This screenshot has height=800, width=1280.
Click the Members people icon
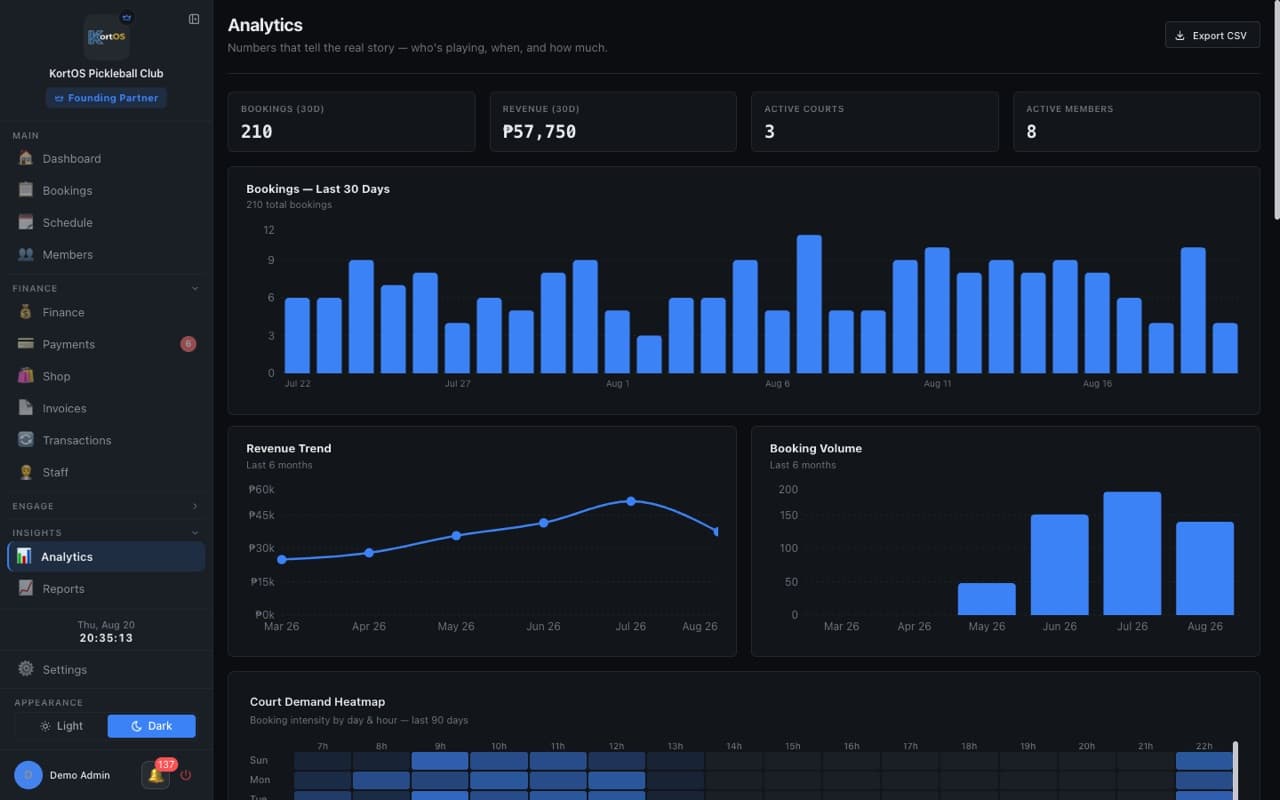tap(26, 254)
